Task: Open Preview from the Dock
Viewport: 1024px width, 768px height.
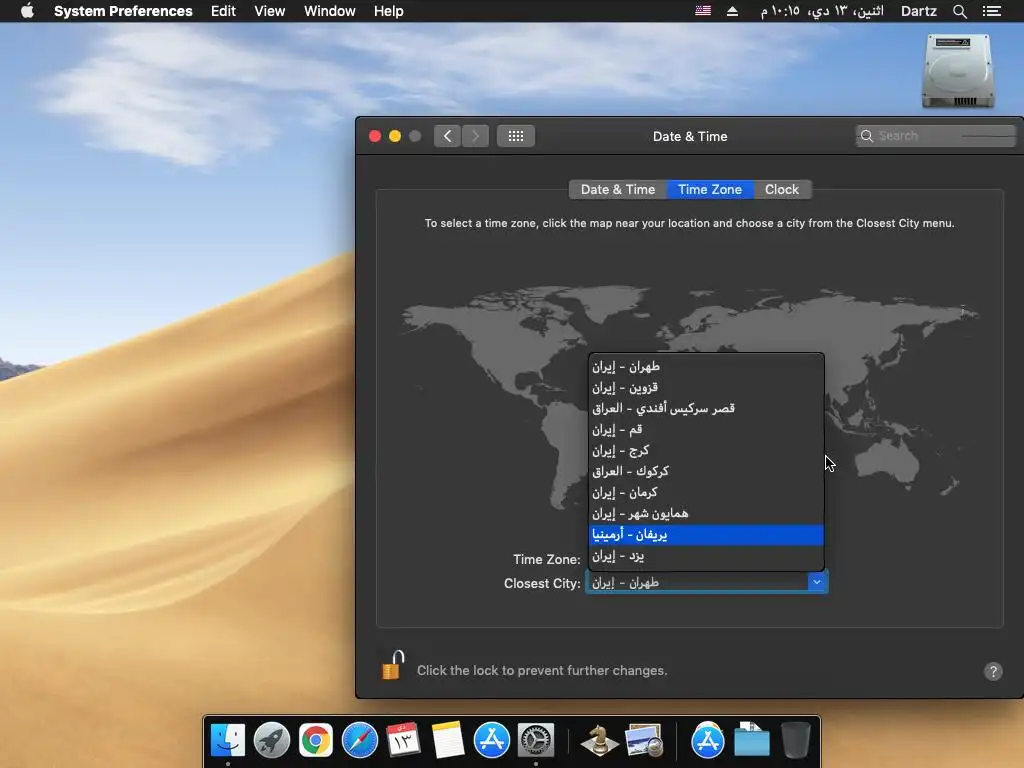Action: [x=644, y=741]
